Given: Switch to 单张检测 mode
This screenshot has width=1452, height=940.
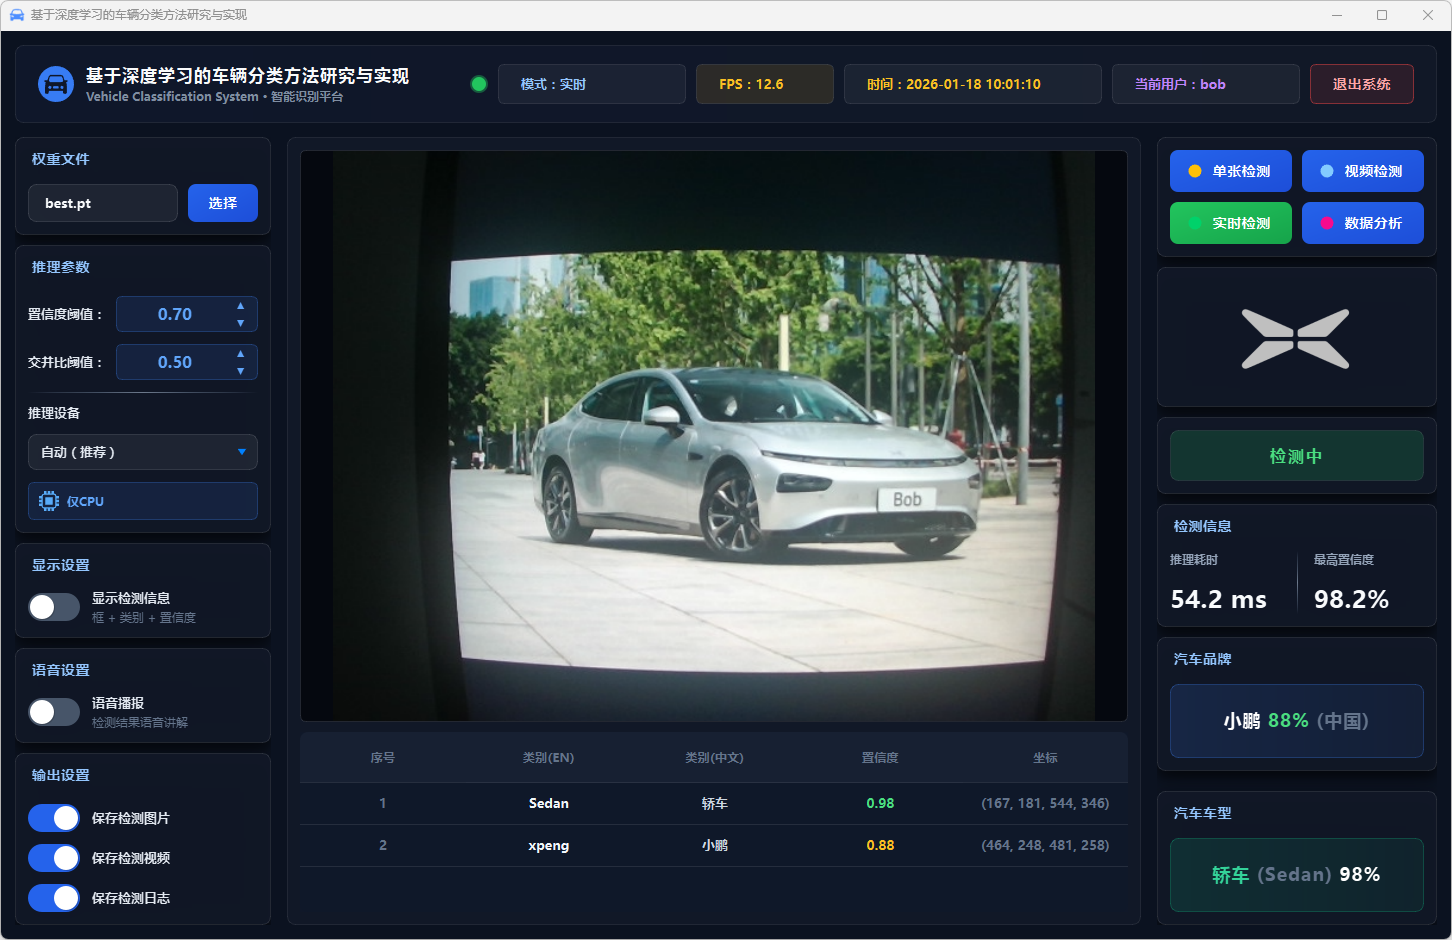Looking at the screenshot, I should point(1230,171).
